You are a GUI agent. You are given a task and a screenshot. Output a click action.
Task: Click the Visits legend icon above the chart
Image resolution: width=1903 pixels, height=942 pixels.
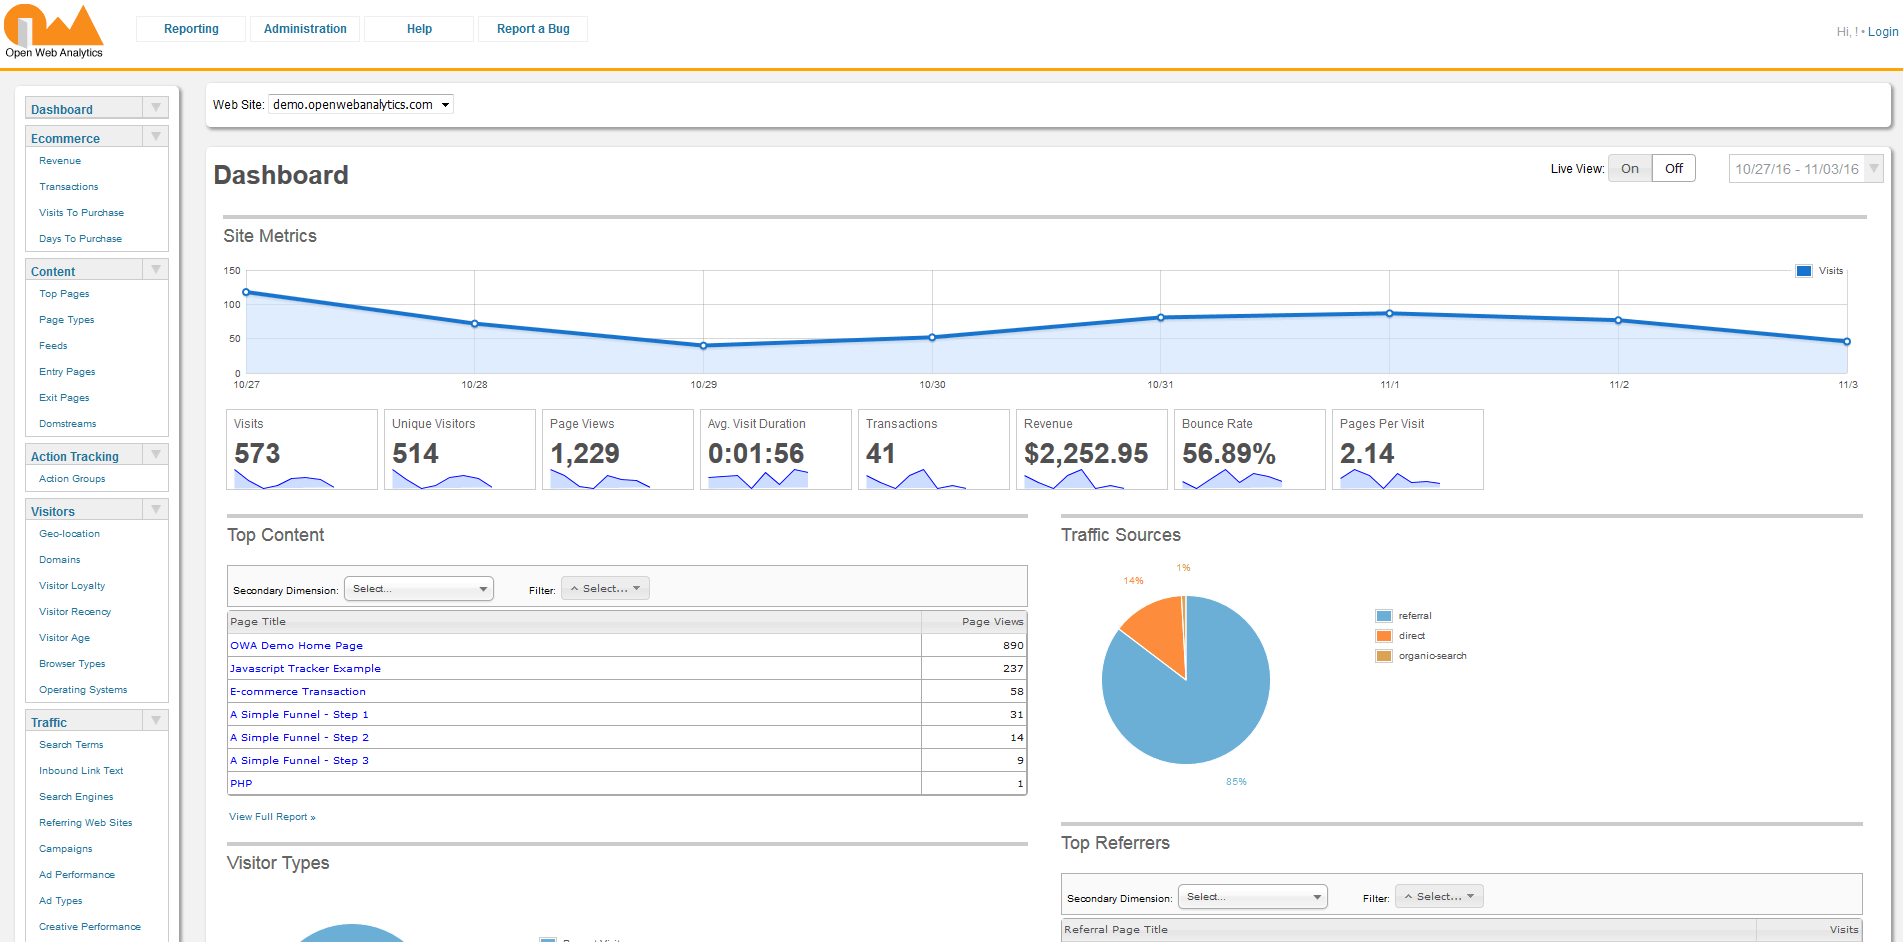(1802, 270)
